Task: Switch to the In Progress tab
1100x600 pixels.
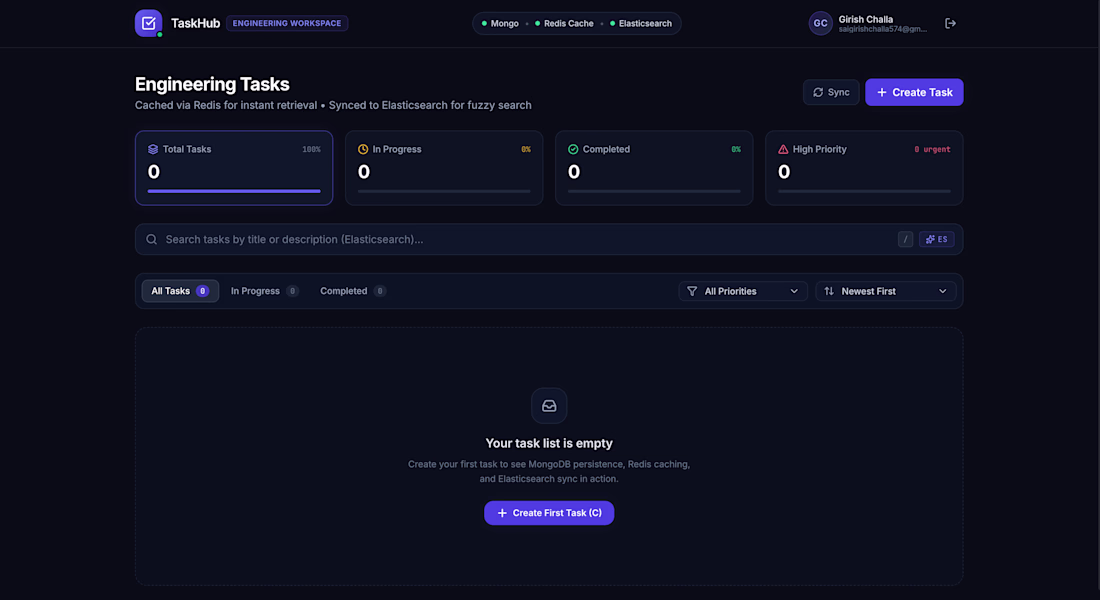Action: pos(264,291)
